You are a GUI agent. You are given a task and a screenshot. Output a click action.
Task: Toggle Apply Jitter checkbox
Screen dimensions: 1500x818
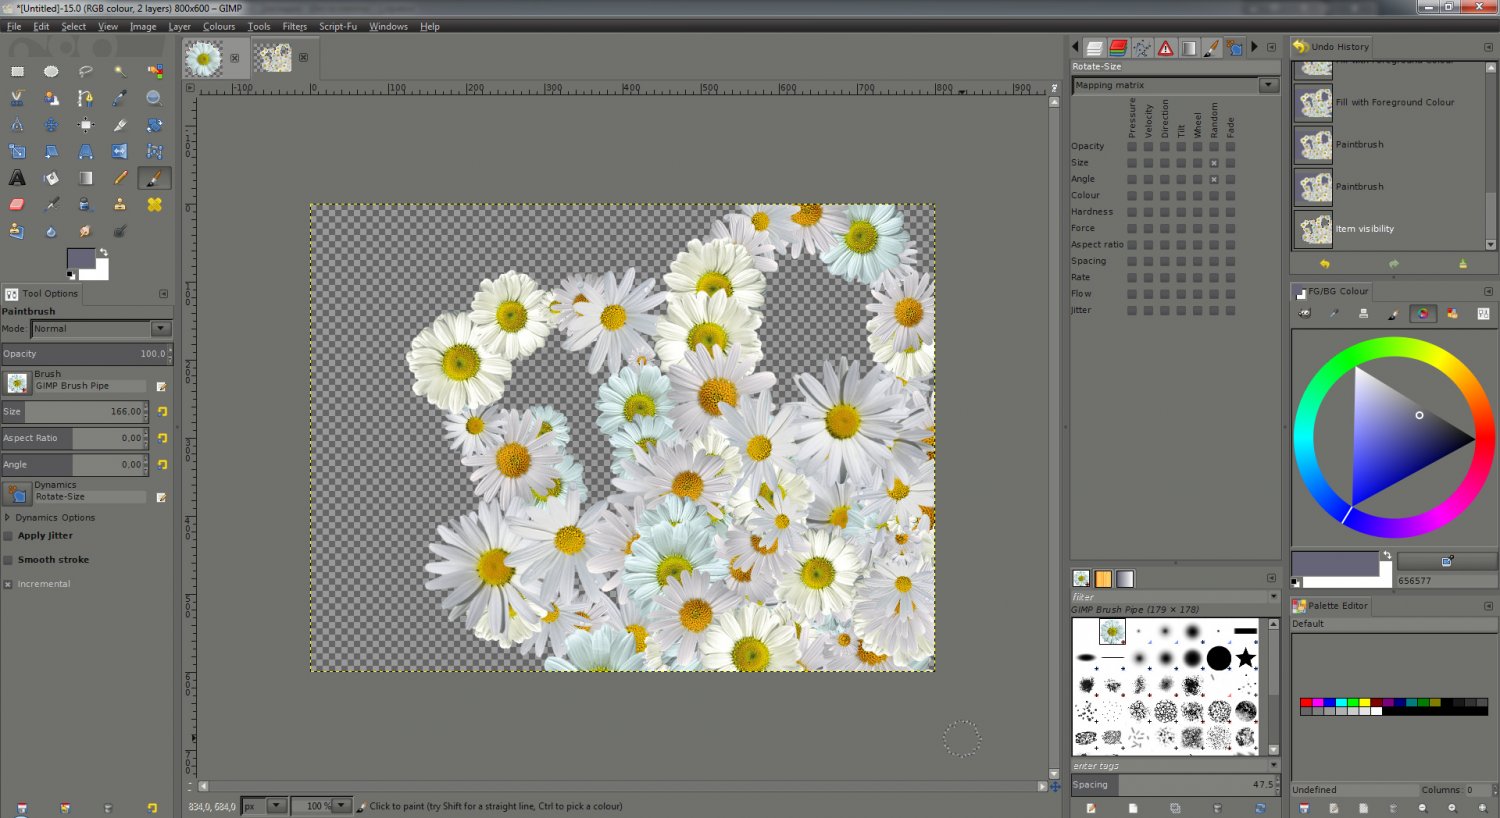coord(9,536)
